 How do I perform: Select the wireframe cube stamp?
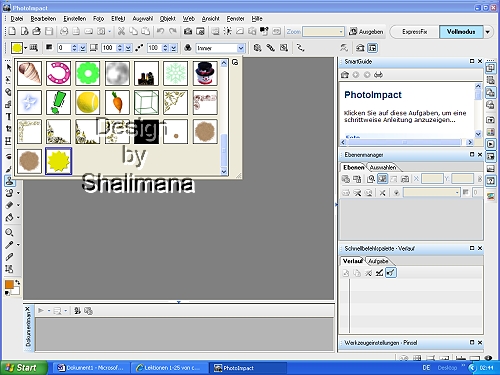point(146,102)
